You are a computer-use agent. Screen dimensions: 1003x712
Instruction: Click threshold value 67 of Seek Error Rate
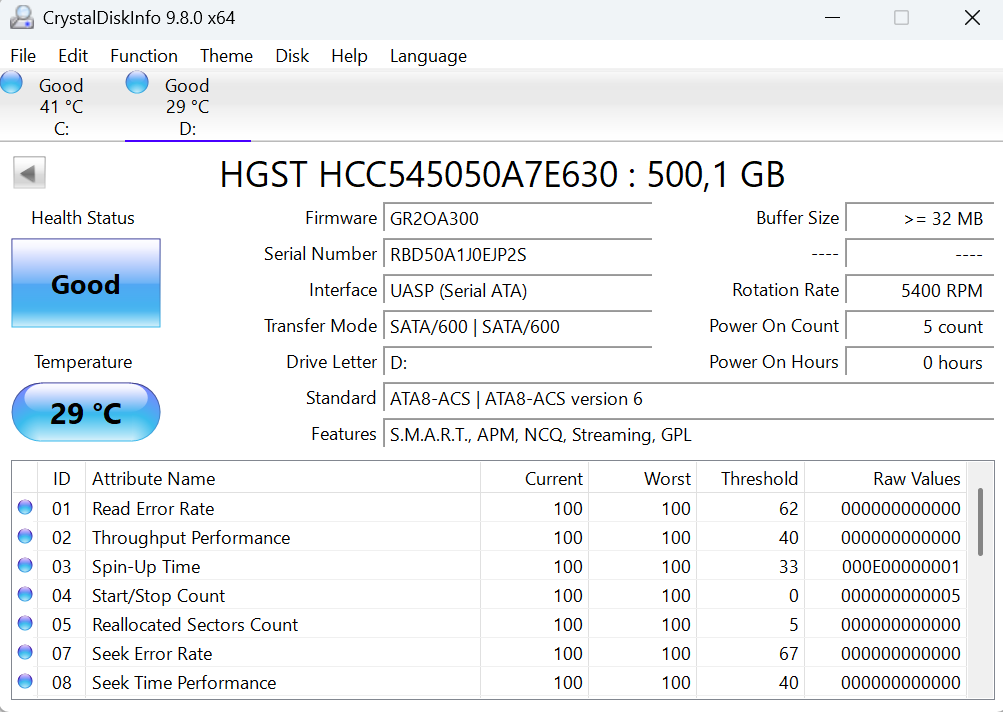pos(788,654)
